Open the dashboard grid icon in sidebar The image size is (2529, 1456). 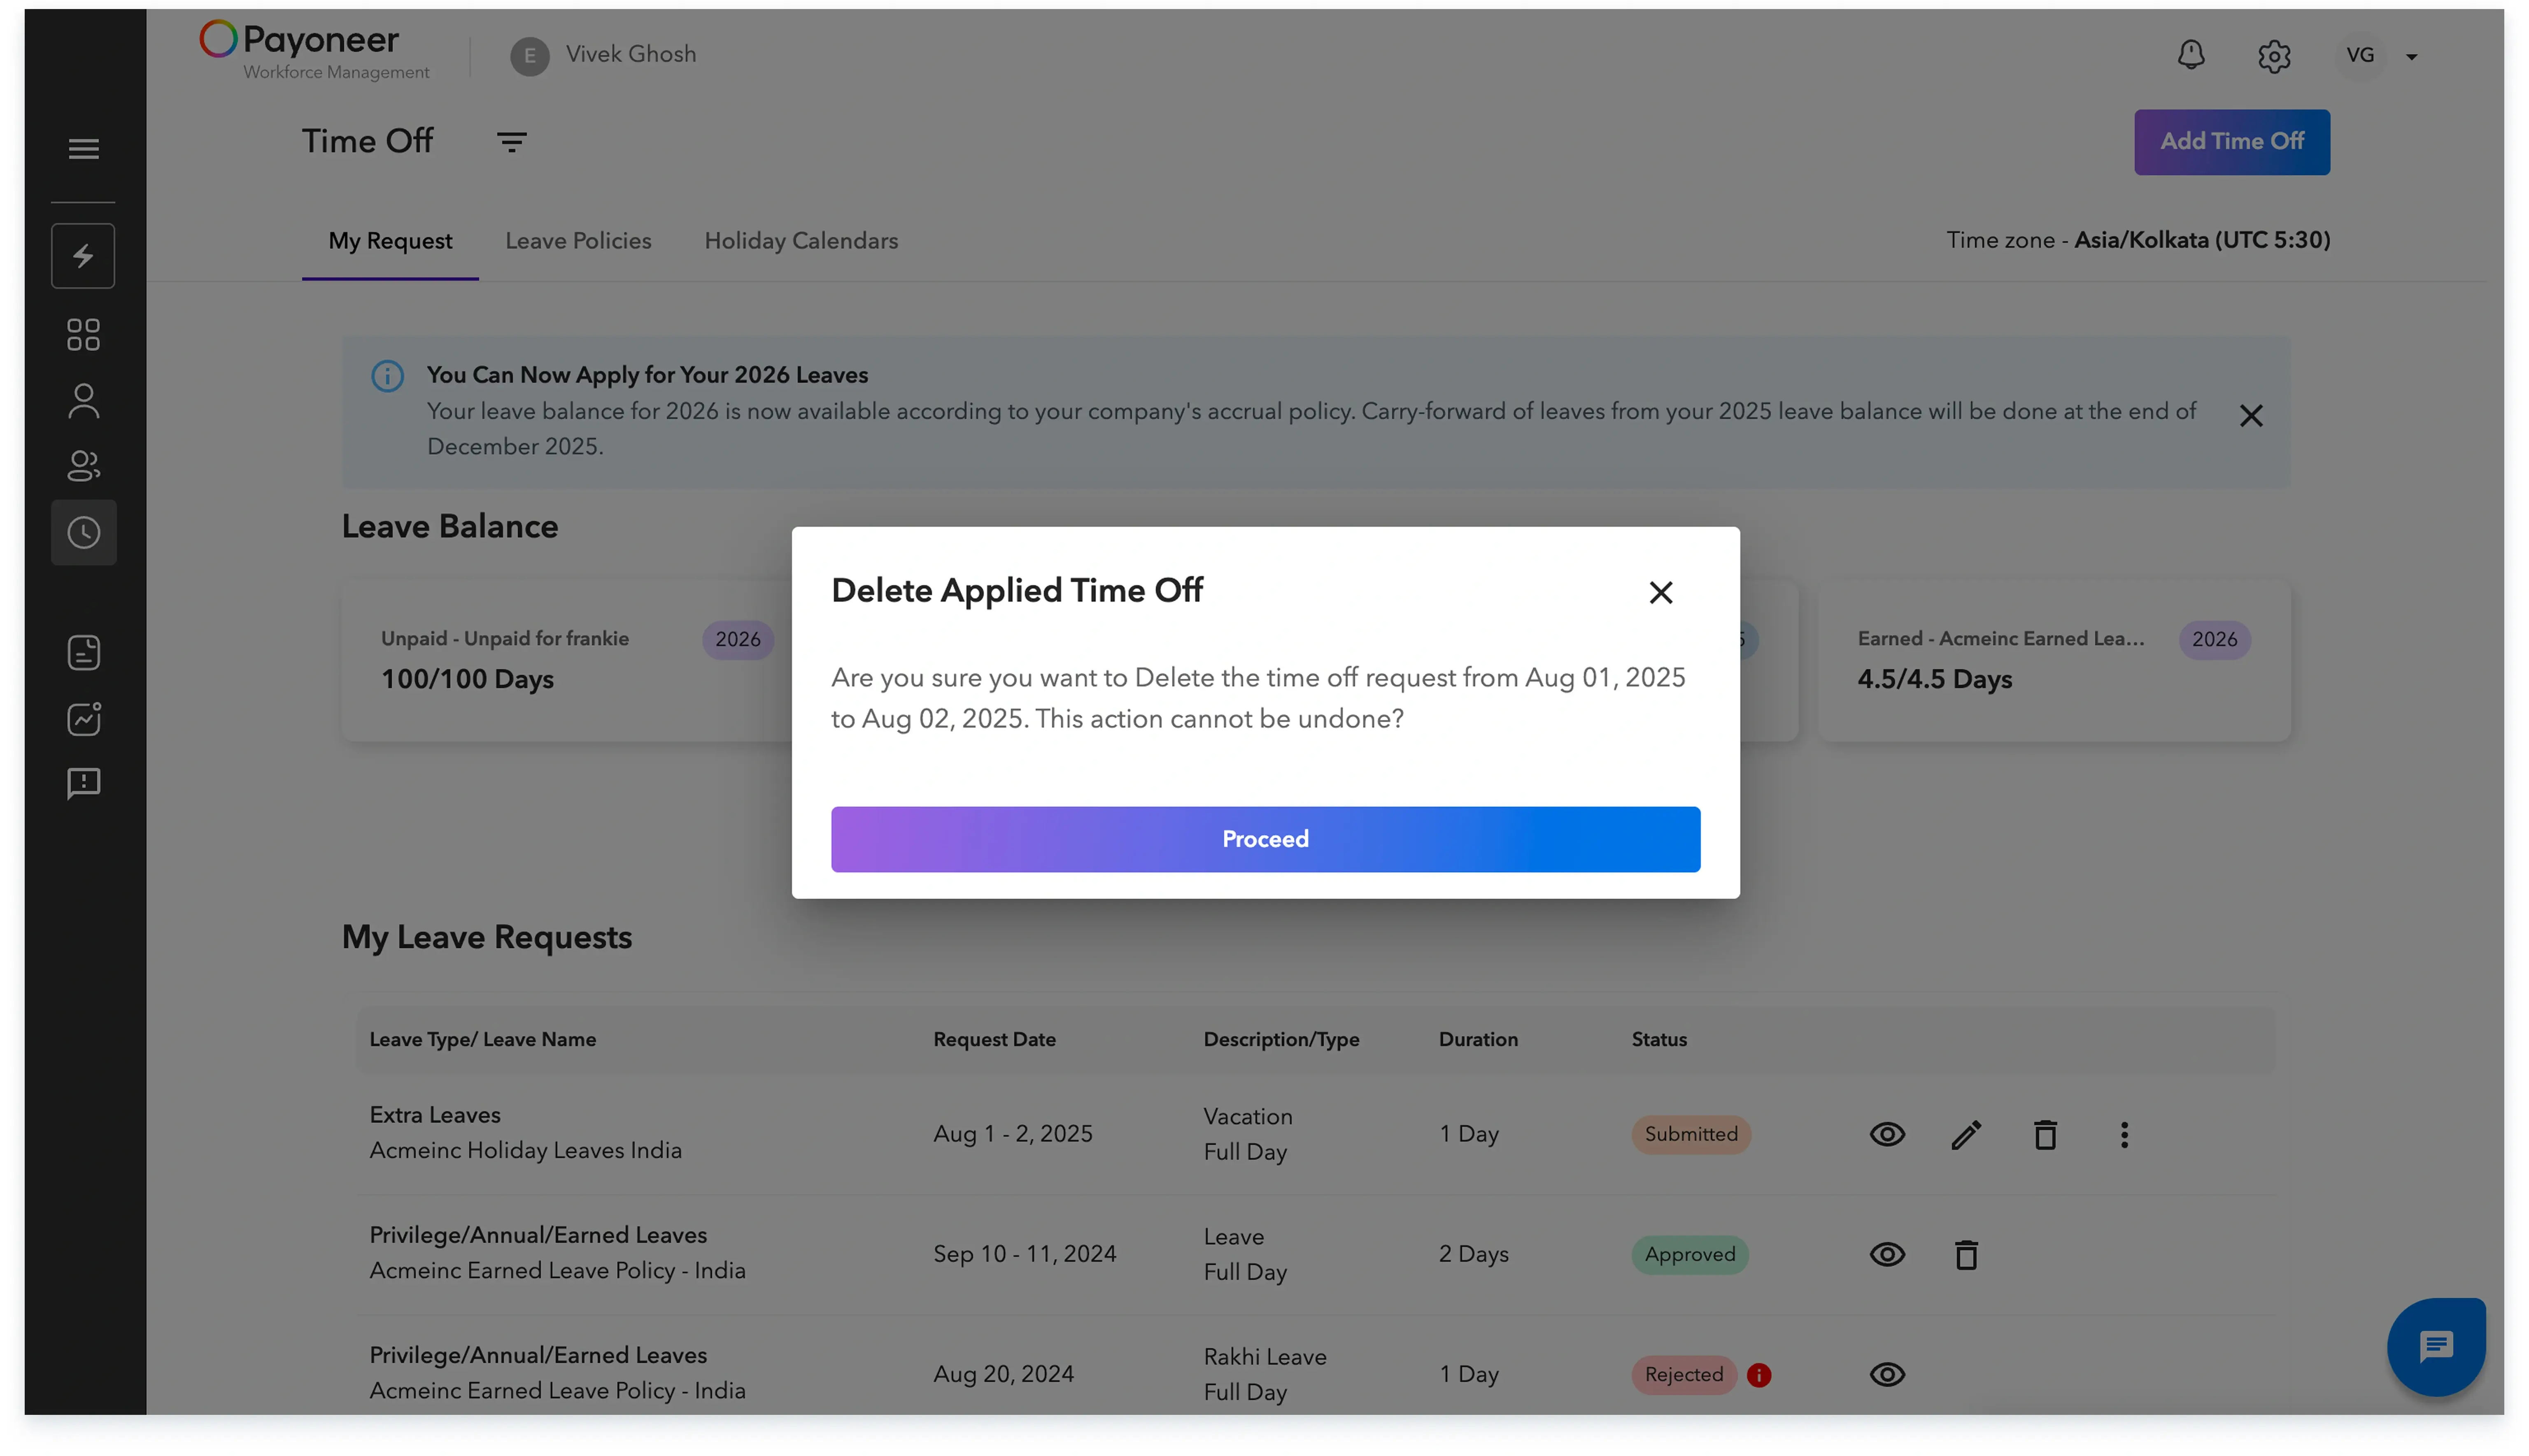tap(83, 334)
